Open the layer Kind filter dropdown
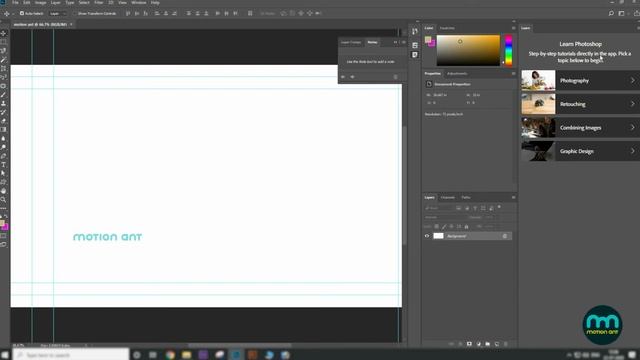Screen dimensions: 640x360 439,208
